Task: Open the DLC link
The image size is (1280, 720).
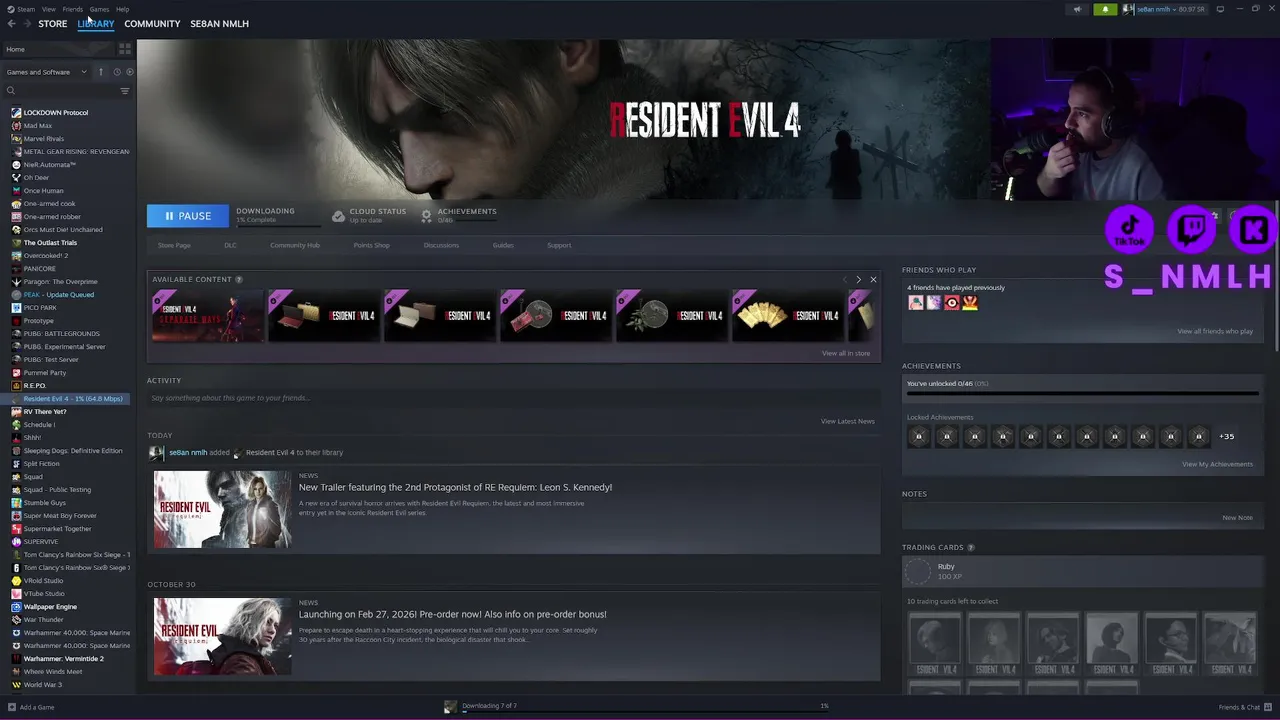Action: 230,245
